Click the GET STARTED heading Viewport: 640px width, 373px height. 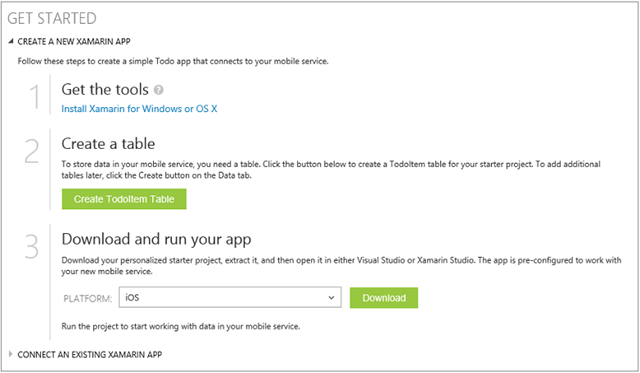click(x=52, y=18)
